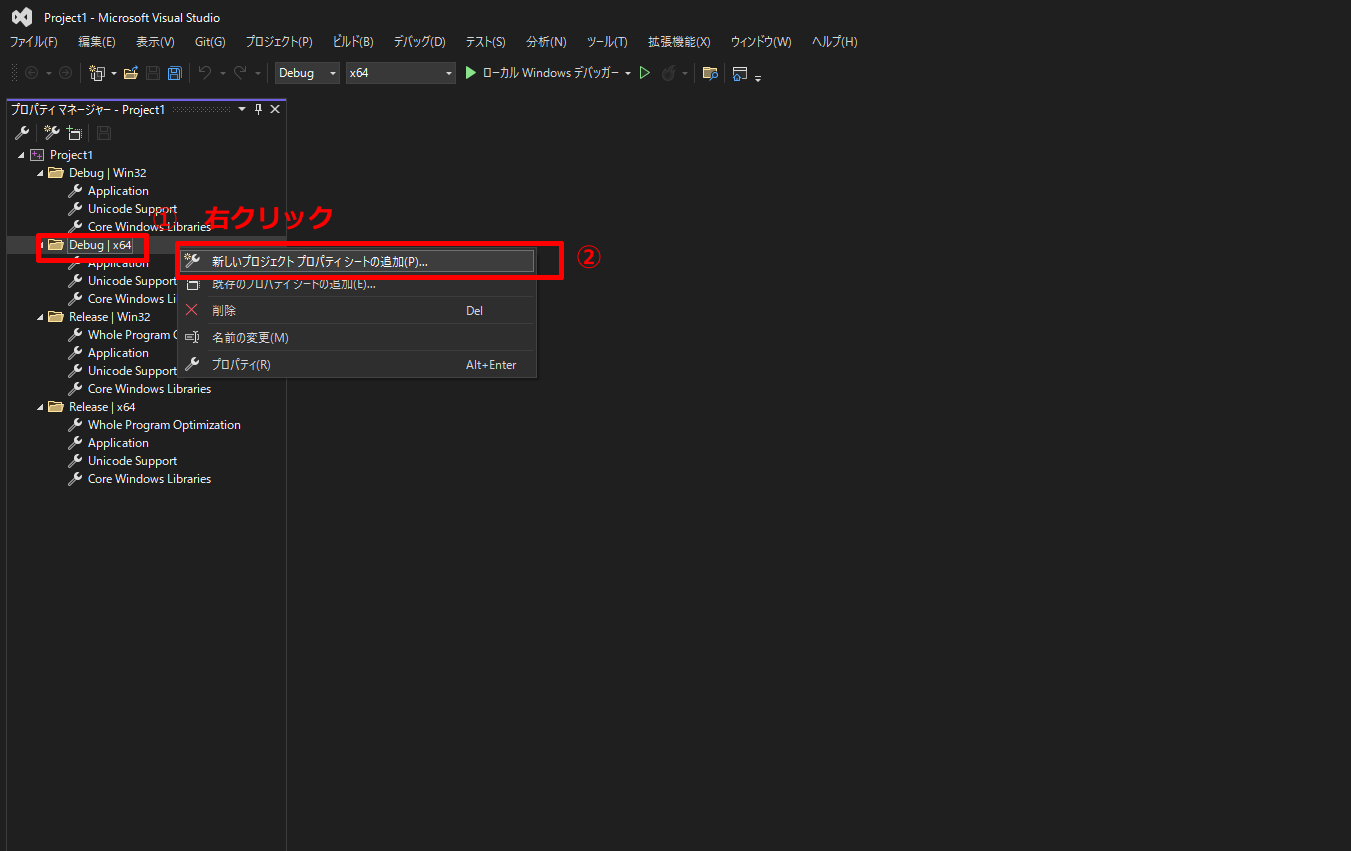This screenshot has height=851, width=1351.
Task: Toggle auto-hide pin on Property Manager panel
Action: pyautogui.click(x=258, y=109)
